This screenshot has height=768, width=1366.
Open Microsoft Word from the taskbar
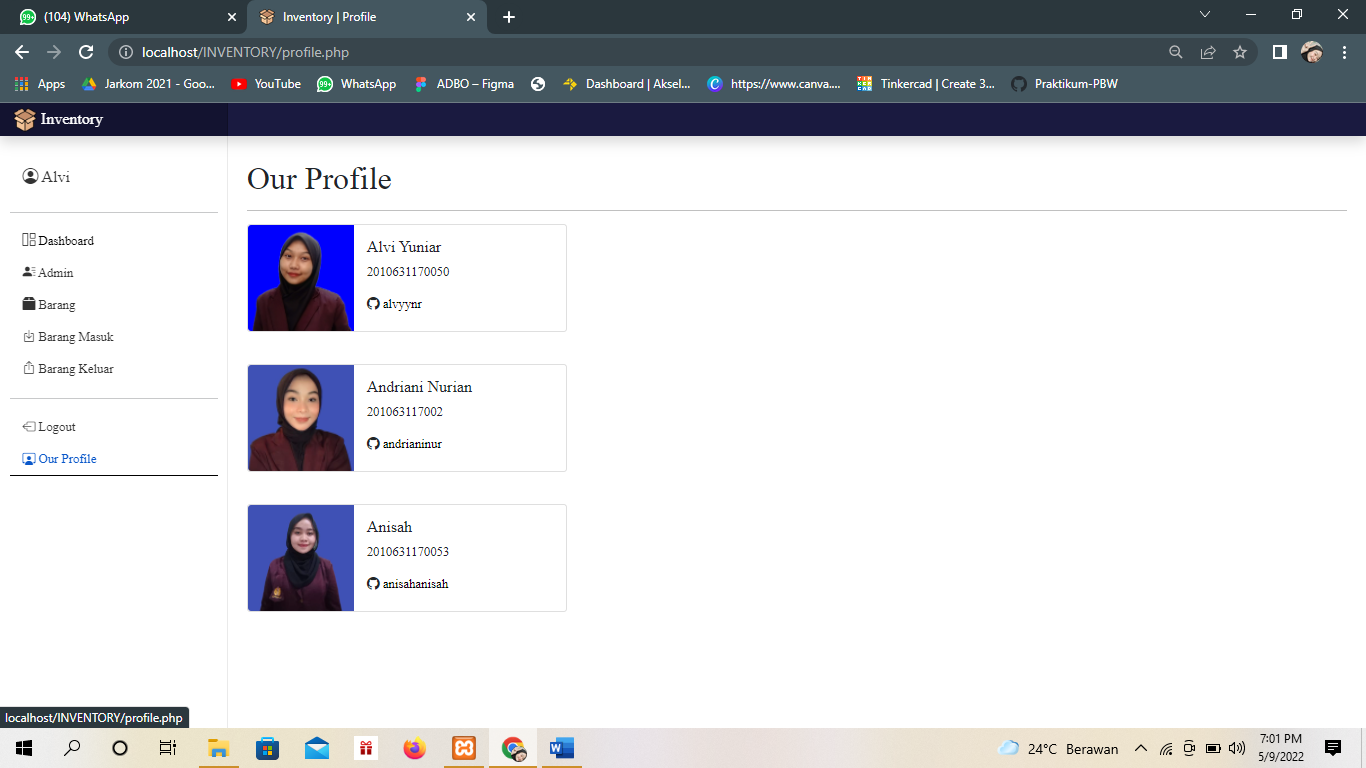pos(560,747)
